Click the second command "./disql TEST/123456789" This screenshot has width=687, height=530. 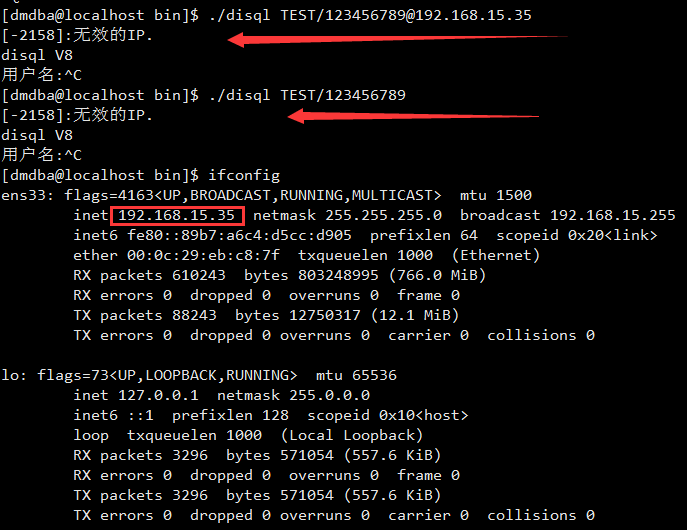(307, 95)
